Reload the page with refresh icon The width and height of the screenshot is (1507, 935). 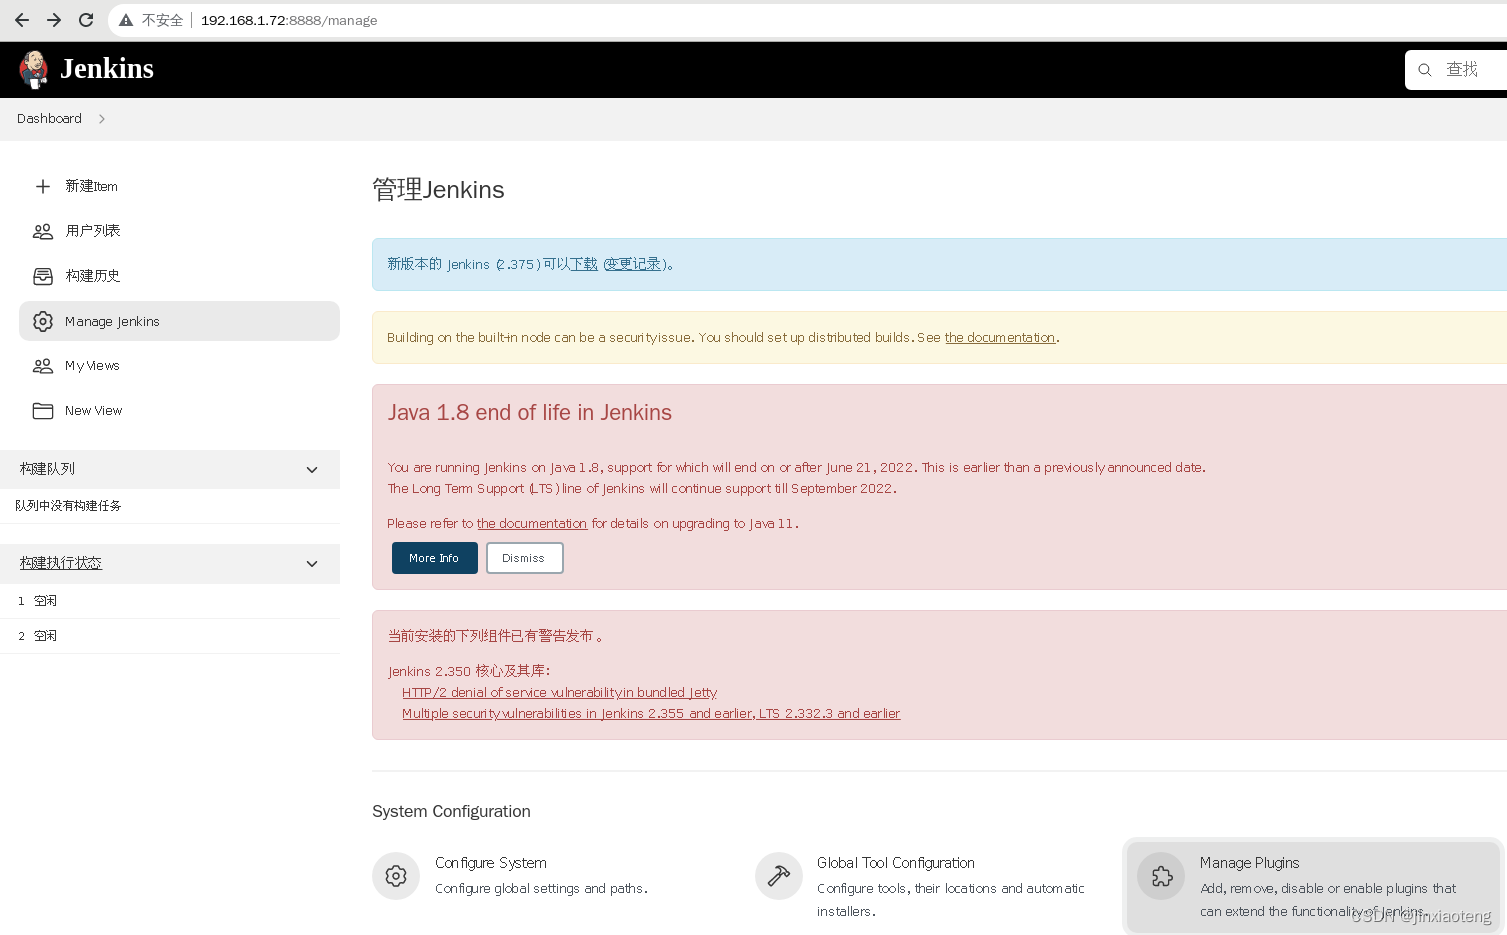point(86,20)
